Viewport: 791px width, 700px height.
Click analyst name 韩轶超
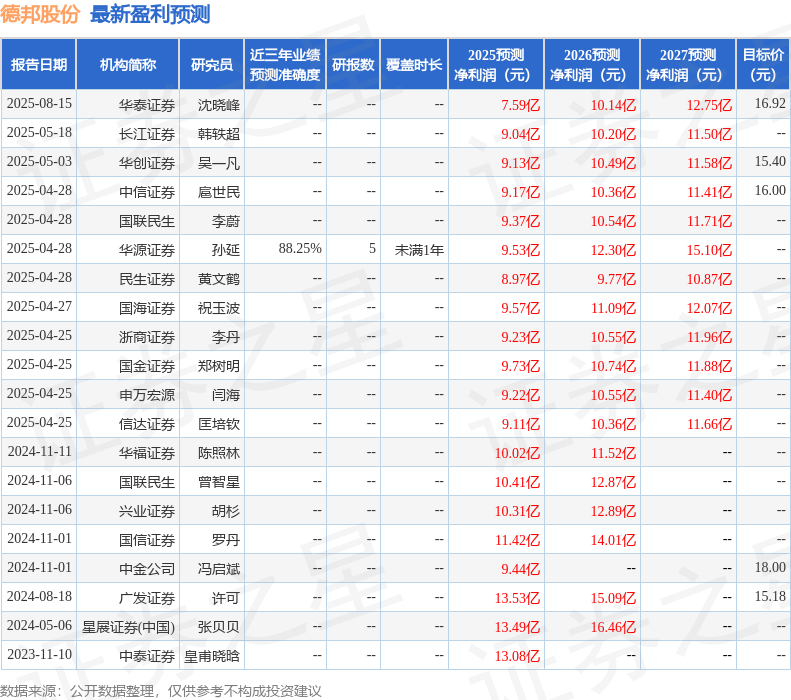click(x=218, y=134)
